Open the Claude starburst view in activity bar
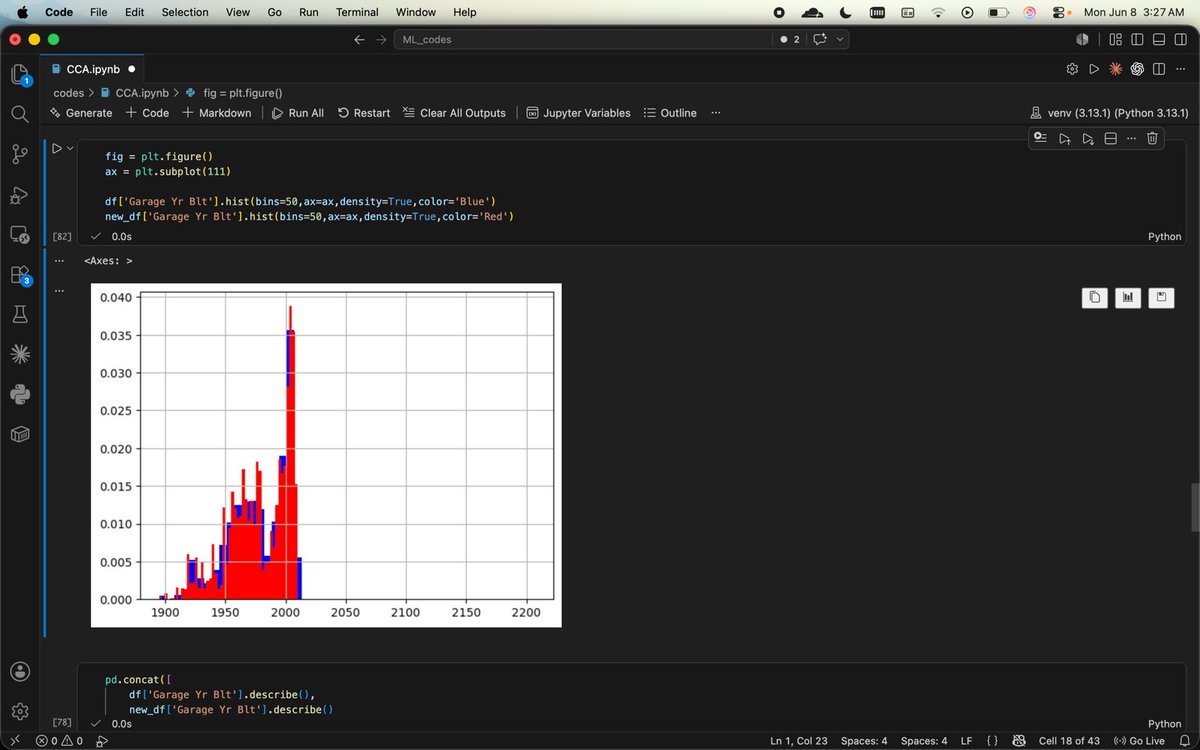 tap(19, 354)
